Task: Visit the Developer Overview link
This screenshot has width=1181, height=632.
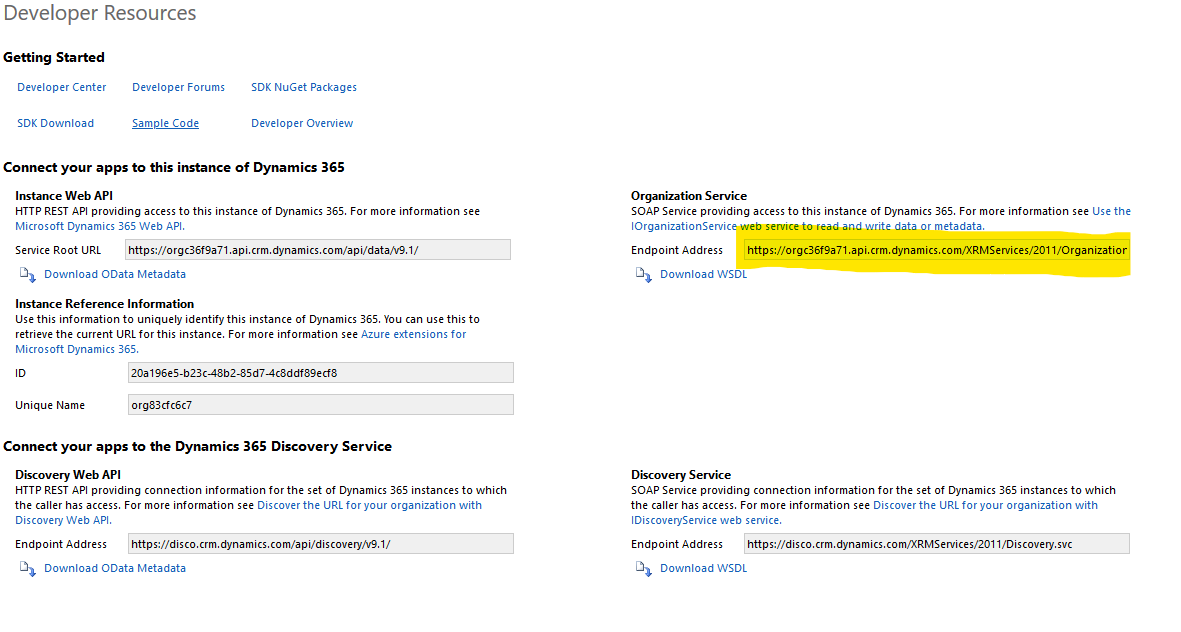Action: tap(302, 123)
